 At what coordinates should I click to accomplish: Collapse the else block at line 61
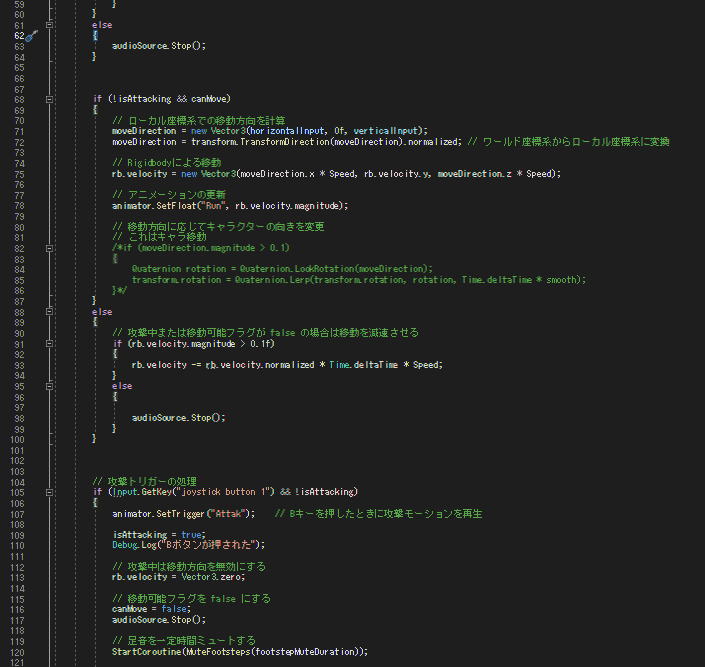48,24
